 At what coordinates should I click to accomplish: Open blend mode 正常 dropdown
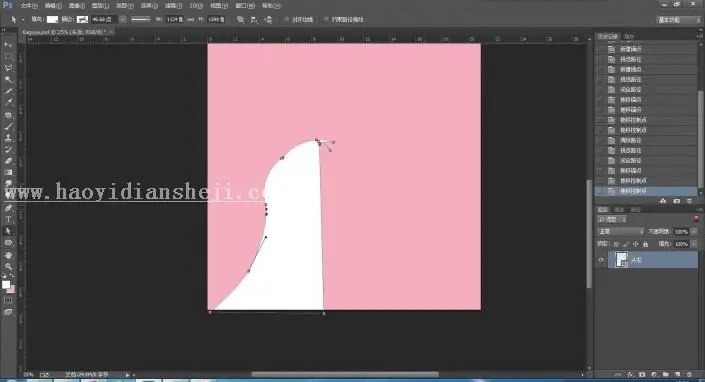click(620, 231)
